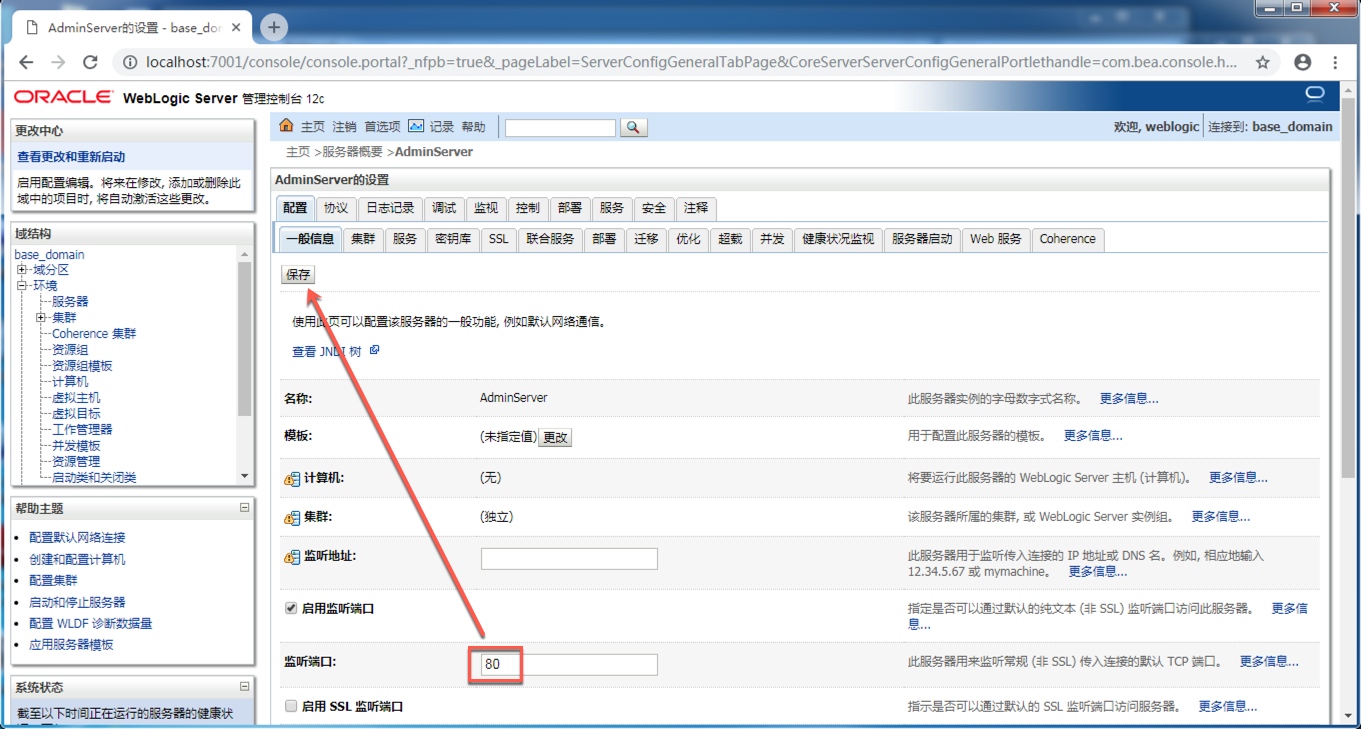Select the 联合服务 sub-tab
Viewport: 1361px width, 729px height.
[x=551, y=239]
